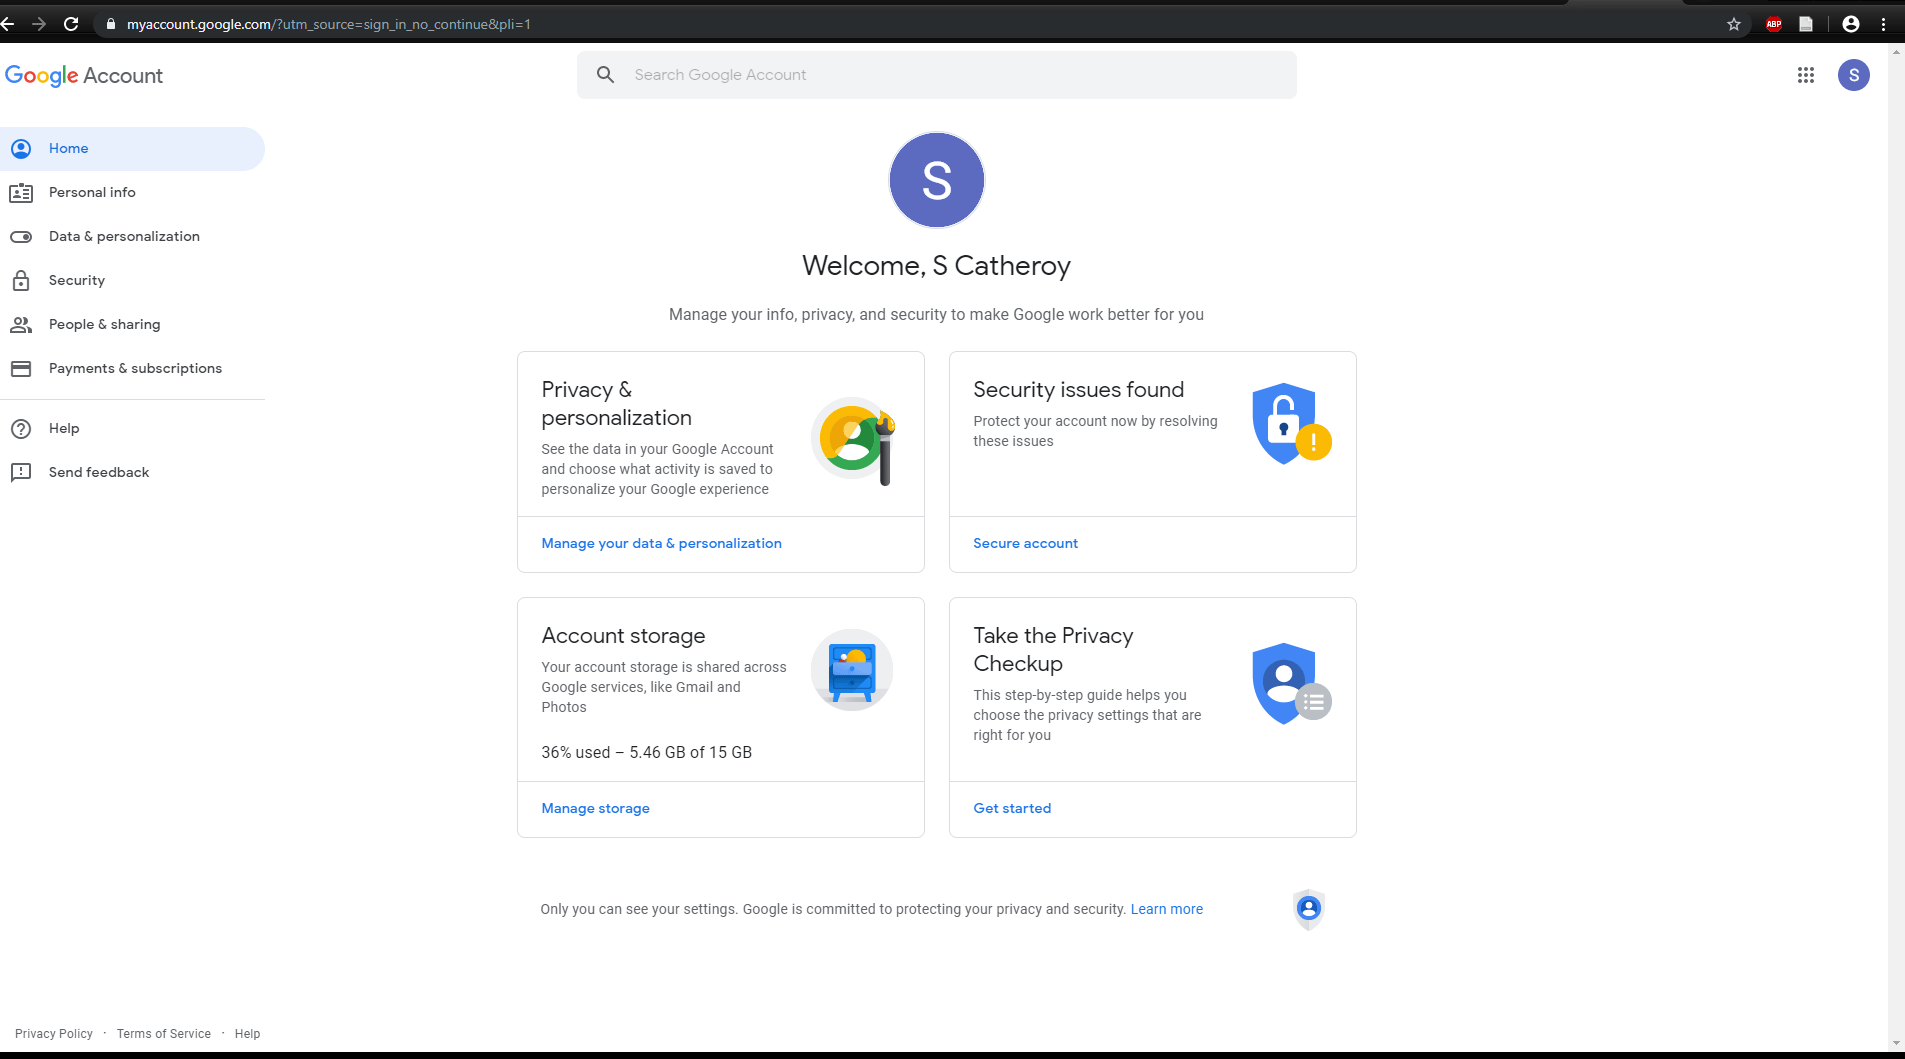Viewport: 1905px width, 1059px height.
Task: Open Data & personalization in the sidebar
Action: coord(132,237)
